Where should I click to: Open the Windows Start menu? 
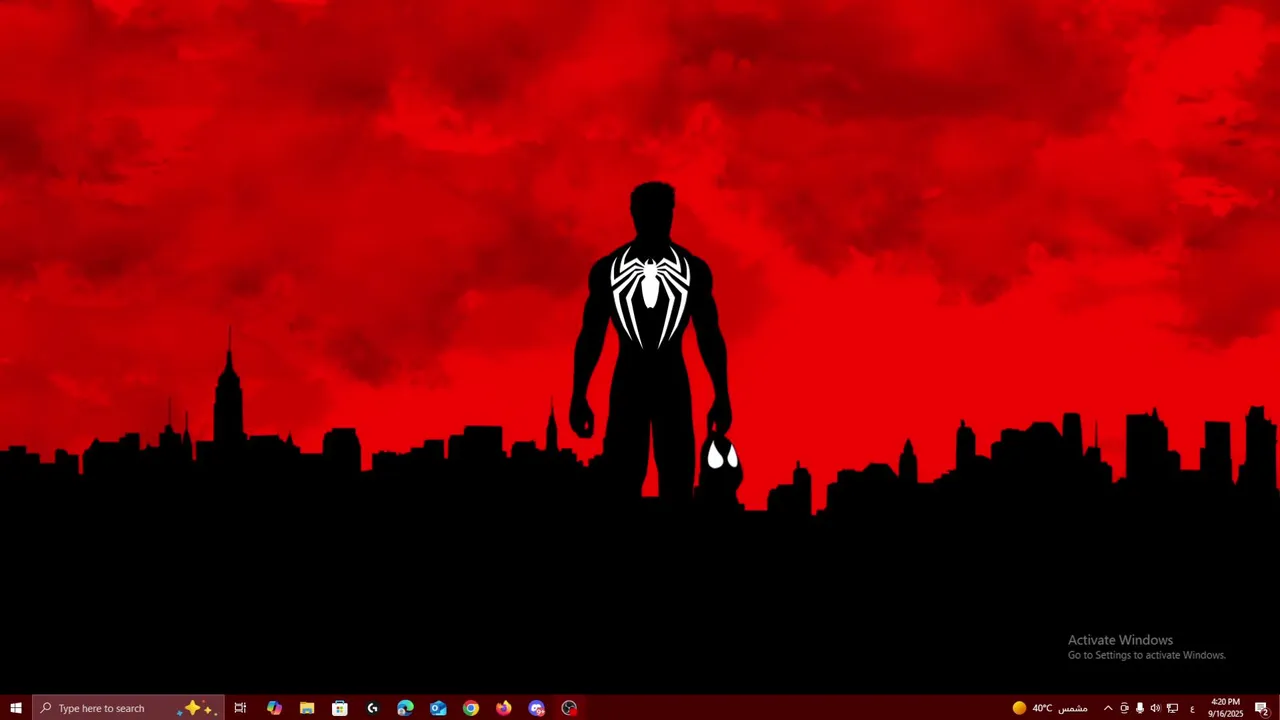tap(16, 708)
